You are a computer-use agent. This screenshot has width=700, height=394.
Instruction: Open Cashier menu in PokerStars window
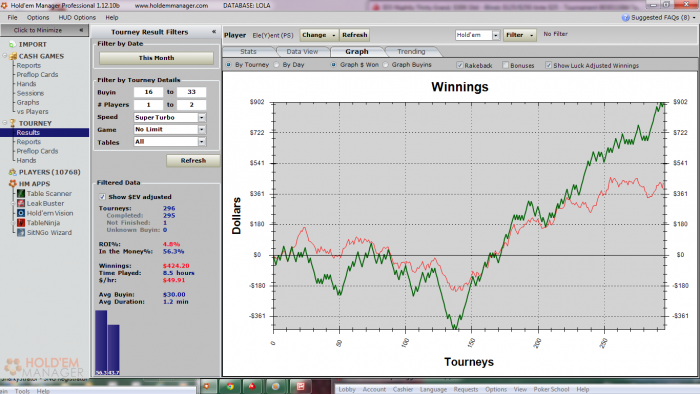tap(403, 390)
